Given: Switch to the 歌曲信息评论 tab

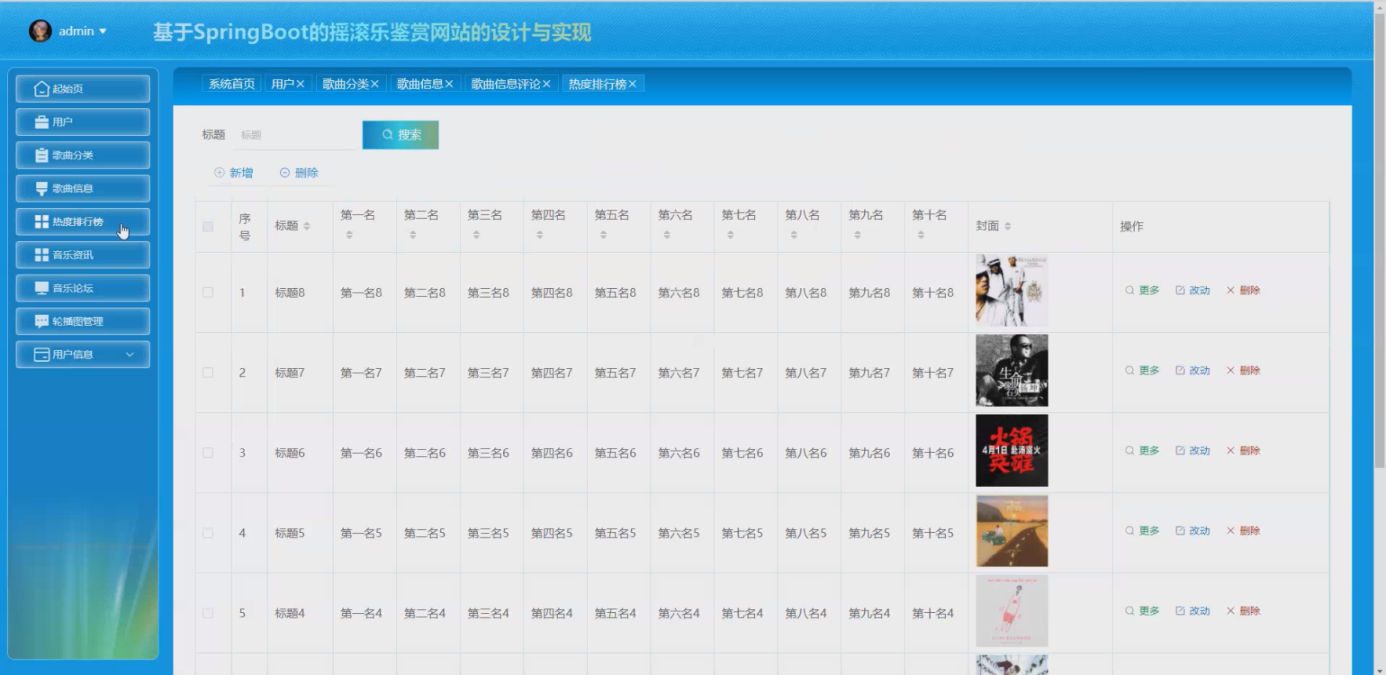Looking at the screenshot, I should [505, 84].
